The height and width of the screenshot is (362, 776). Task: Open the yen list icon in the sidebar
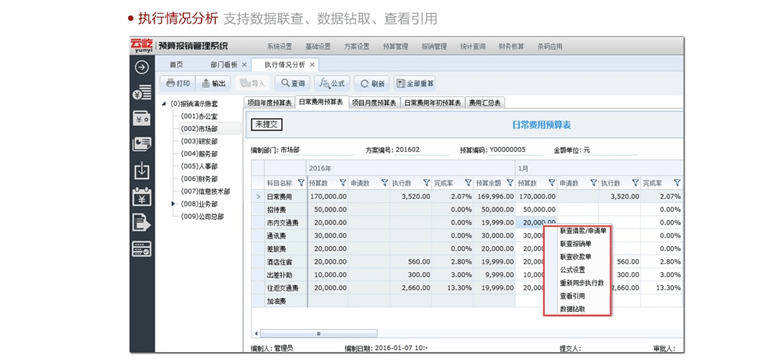[142, 92]
